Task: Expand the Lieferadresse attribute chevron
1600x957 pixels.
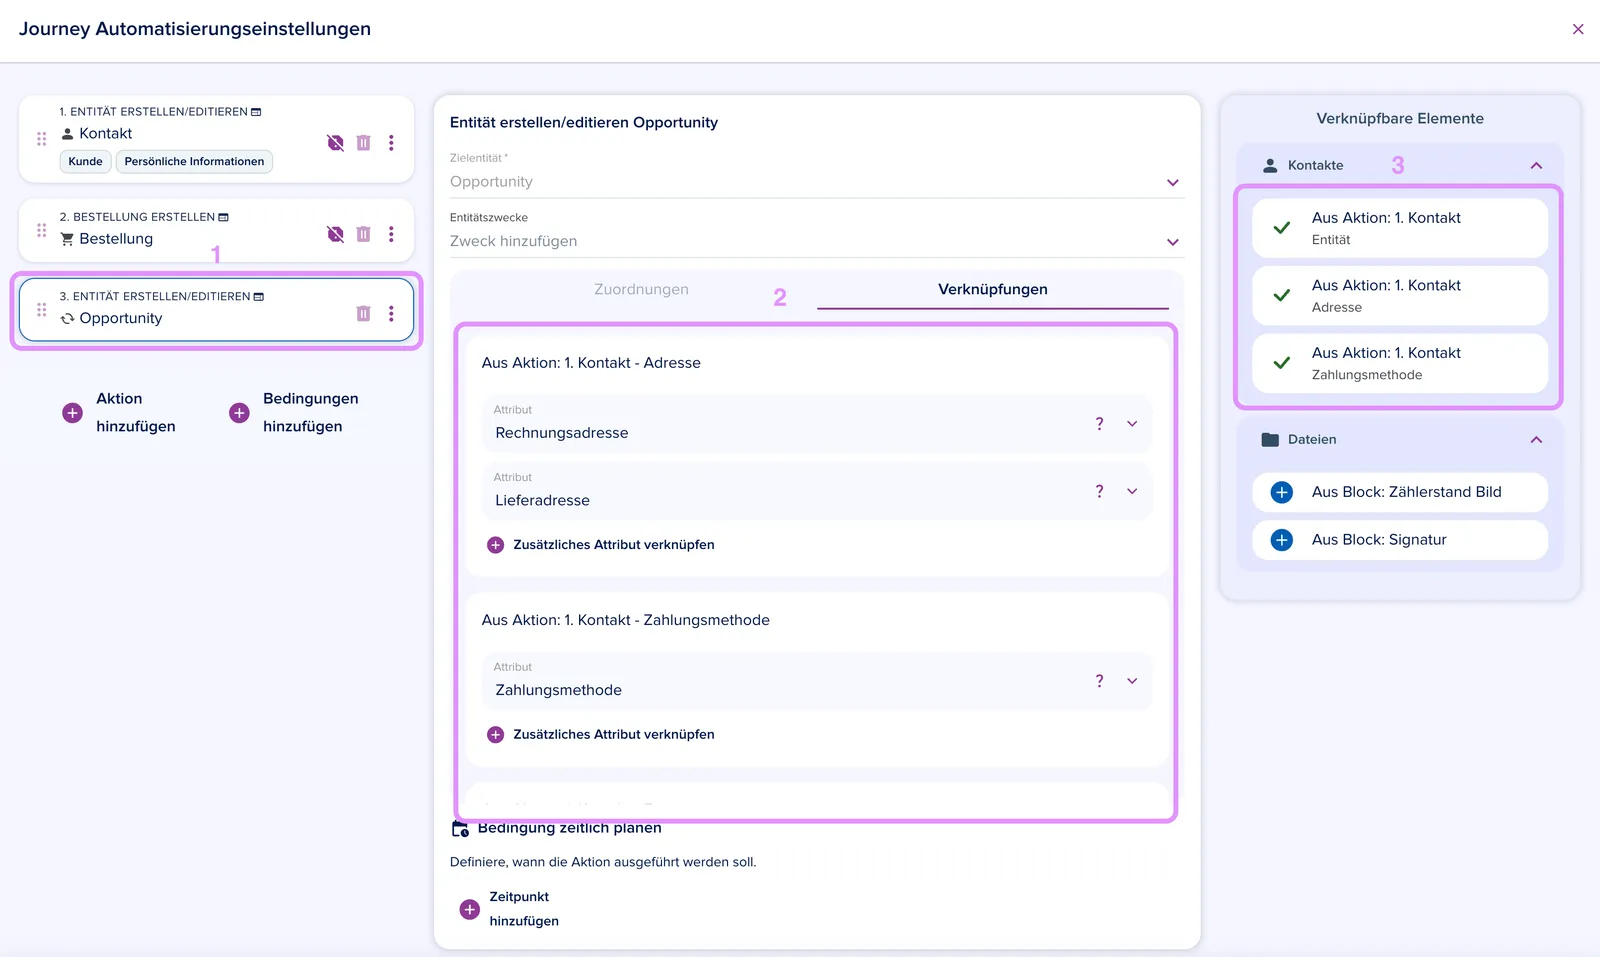Action: (1132, 491)
